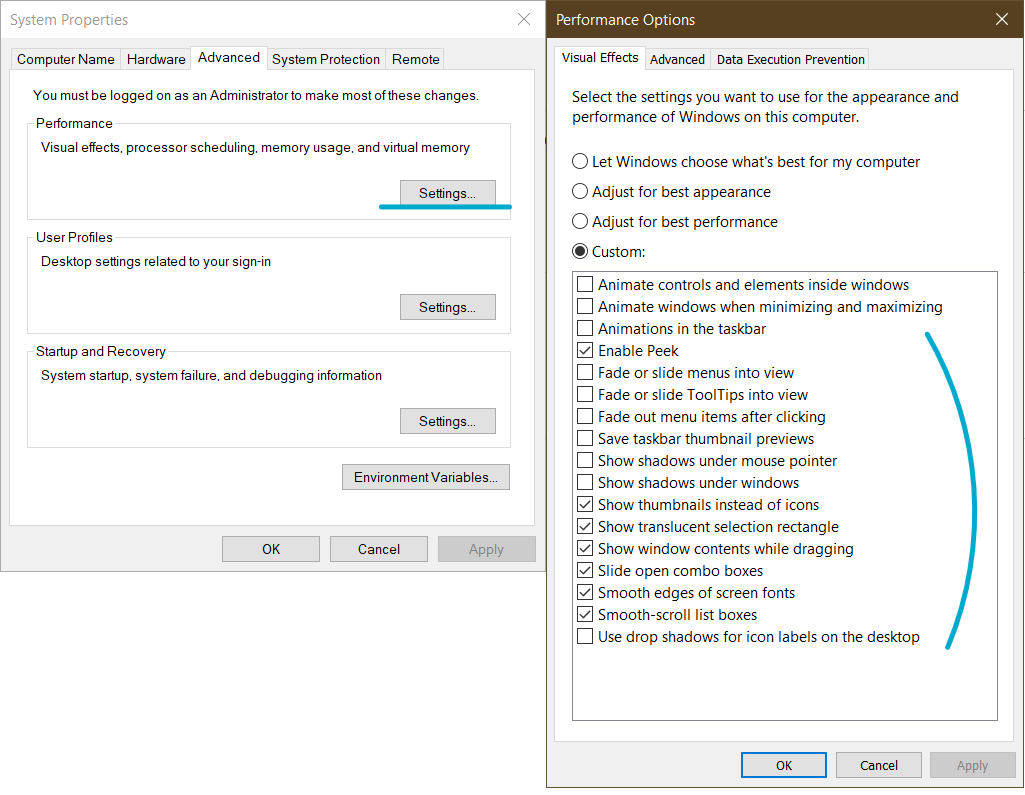
Task: Close the Performance Options window
Action: (1001, 20)
